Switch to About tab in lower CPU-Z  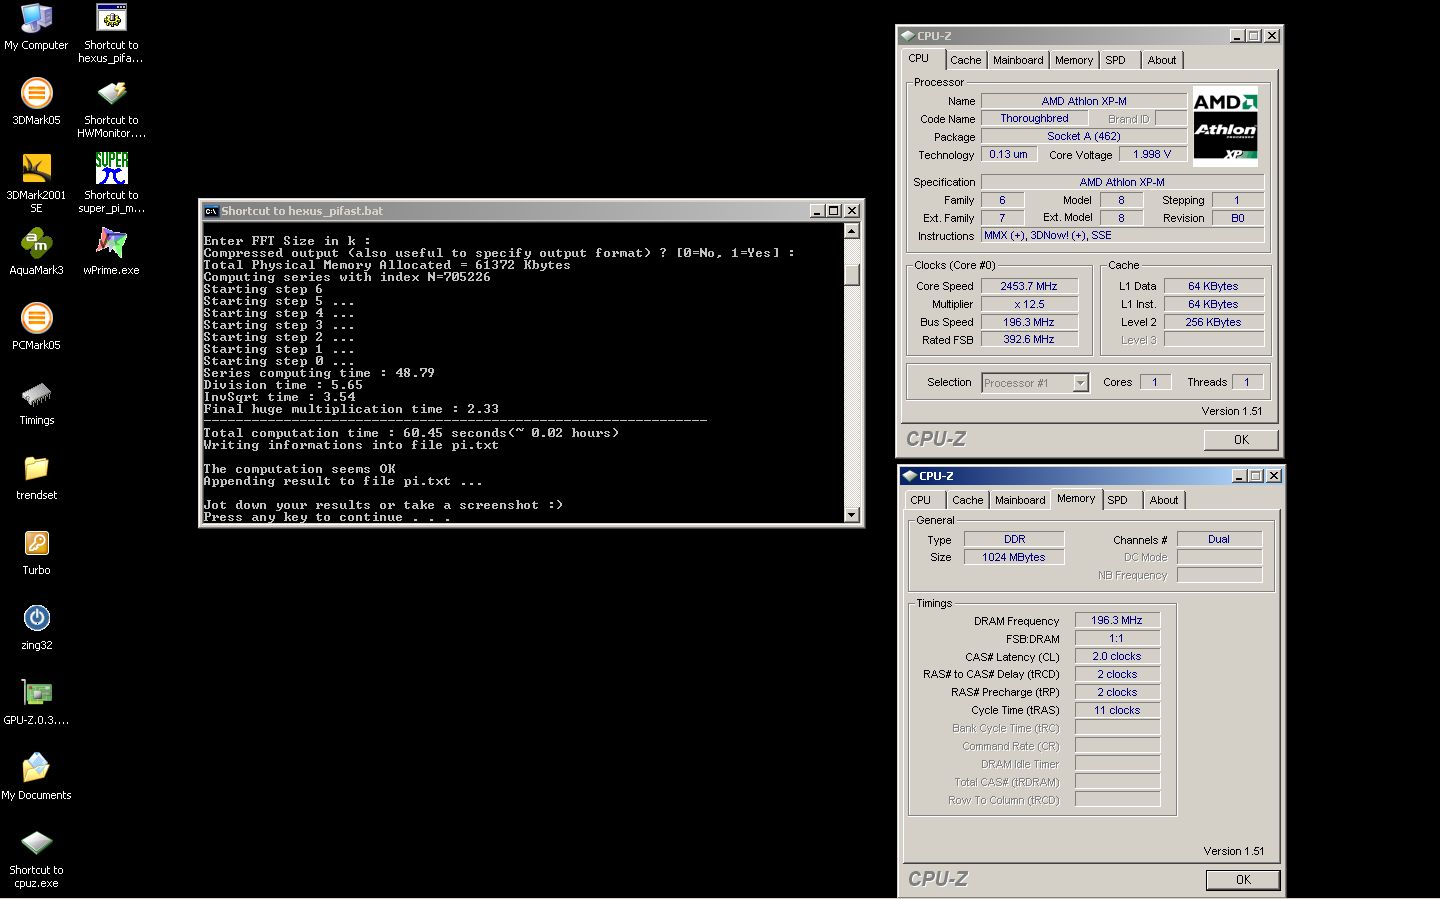click(x=1164, y=500)
